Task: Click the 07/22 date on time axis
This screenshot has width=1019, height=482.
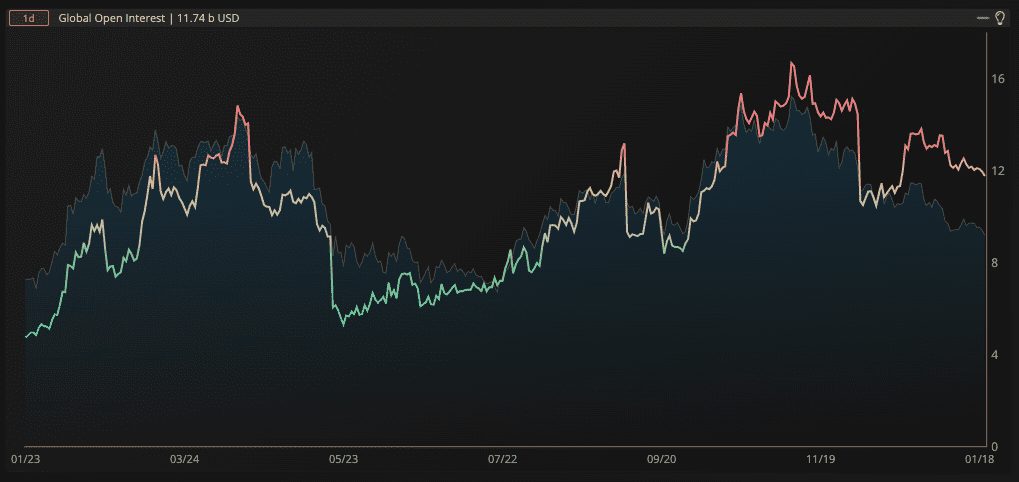Action: [502, 459]
